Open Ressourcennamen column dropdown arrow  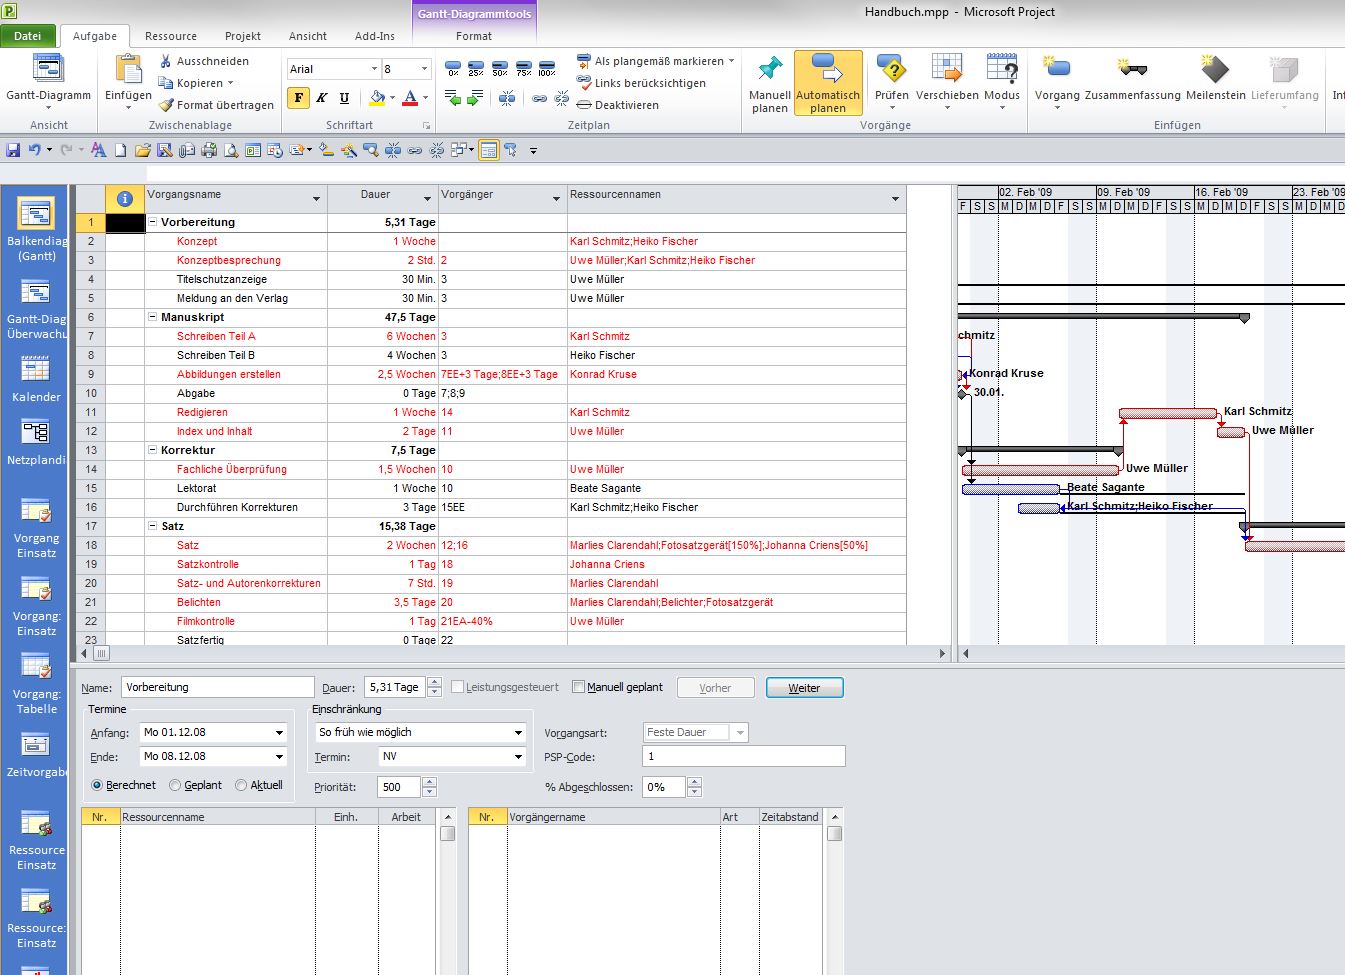tap(895, 199)
